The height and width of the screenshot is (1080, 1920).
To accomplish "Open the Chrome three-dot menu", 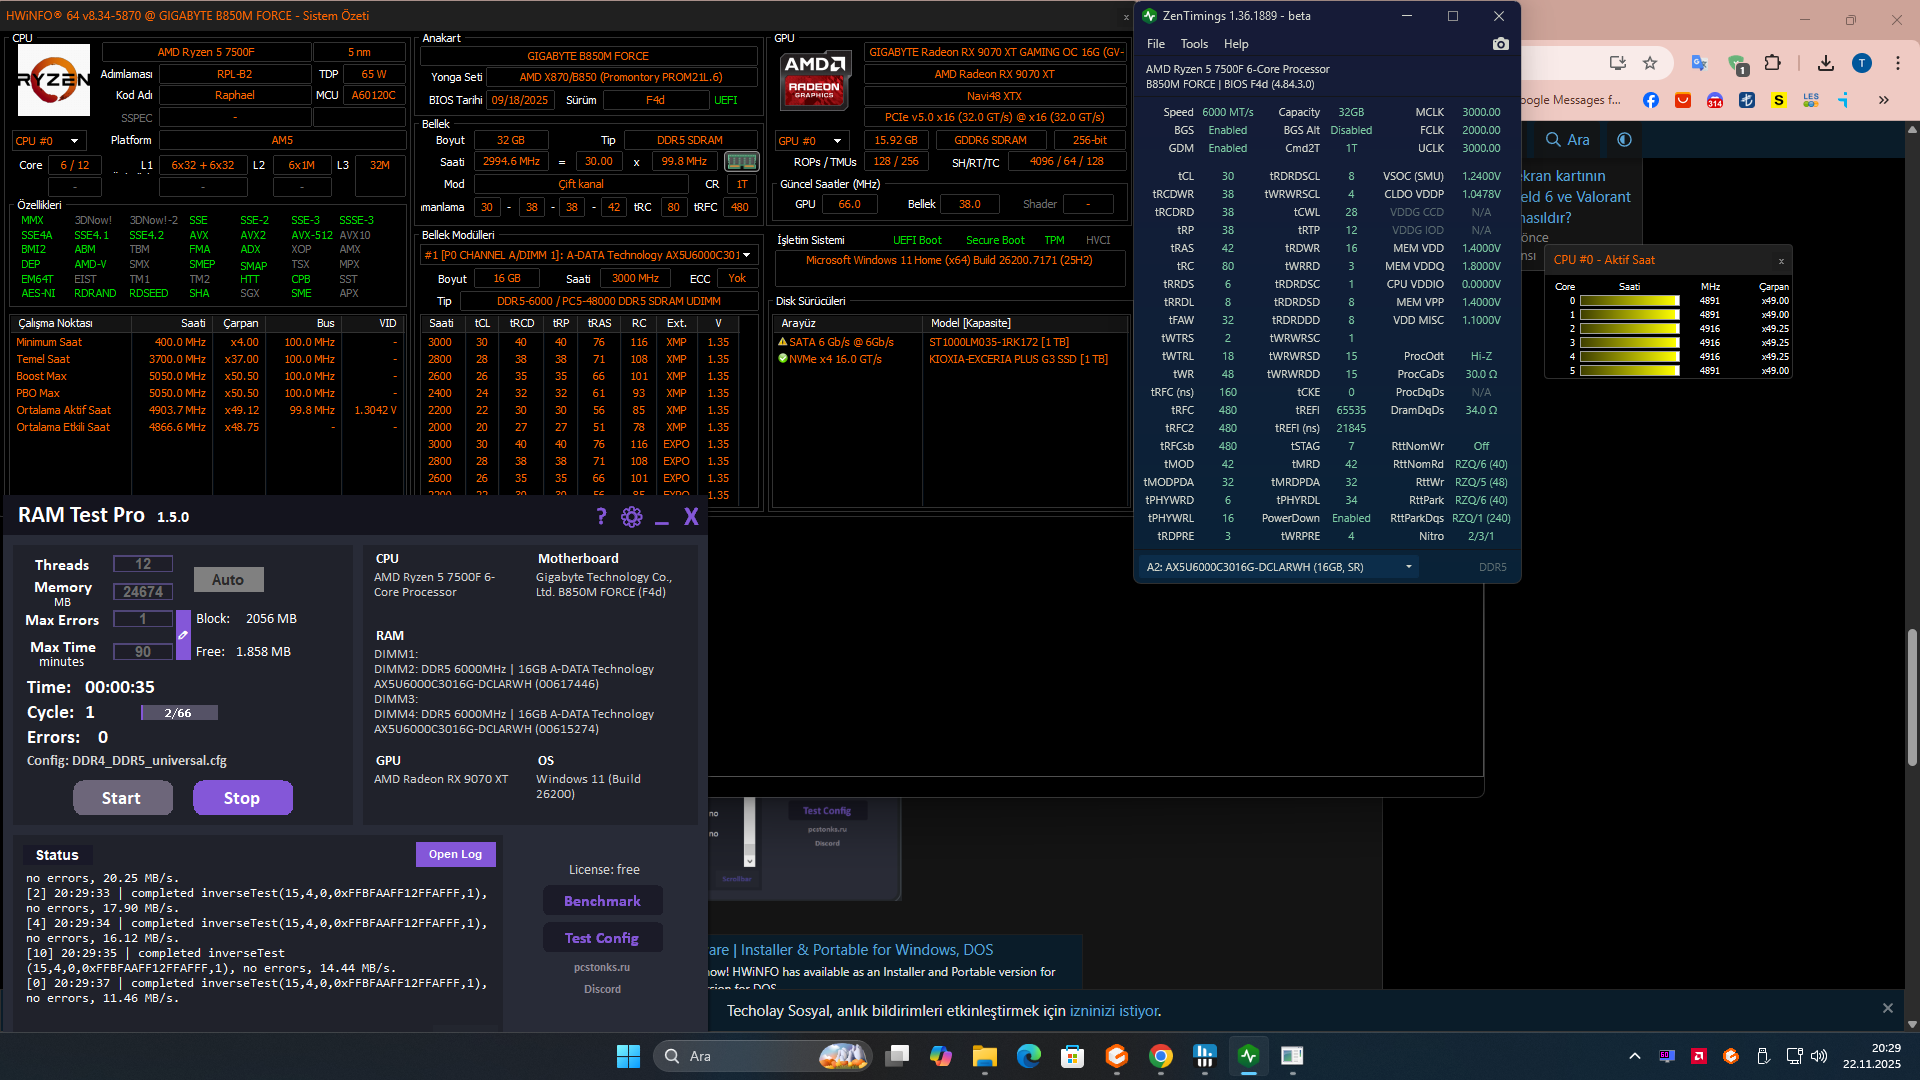I will (x=1898, y=63).
